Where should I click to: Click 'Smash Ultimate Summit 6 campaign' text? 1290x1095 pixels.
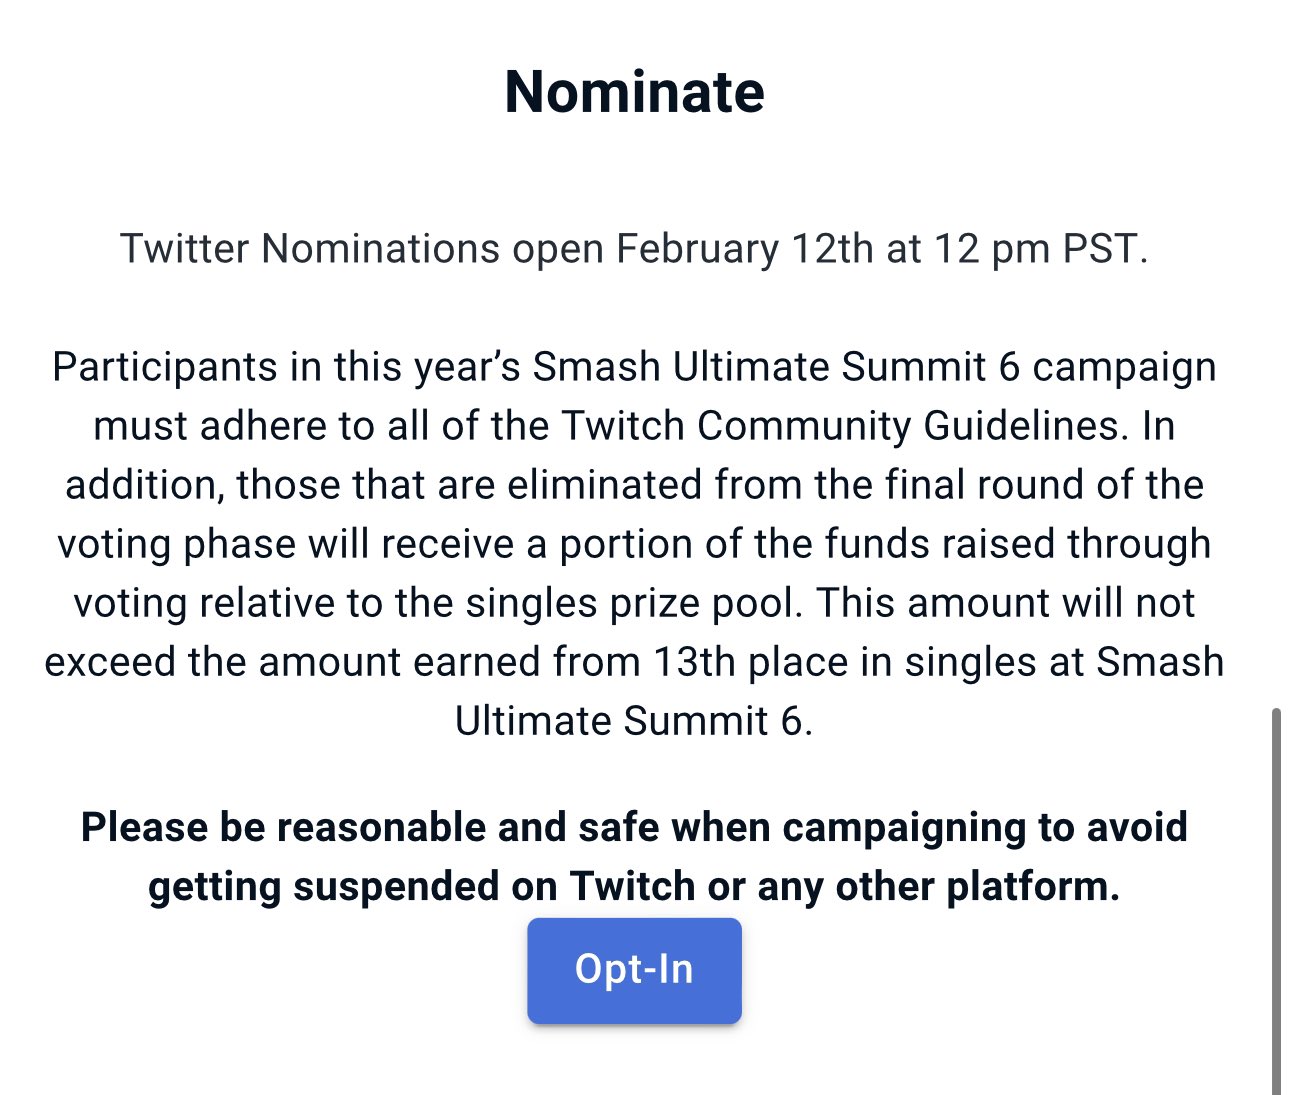pos(874,367)
